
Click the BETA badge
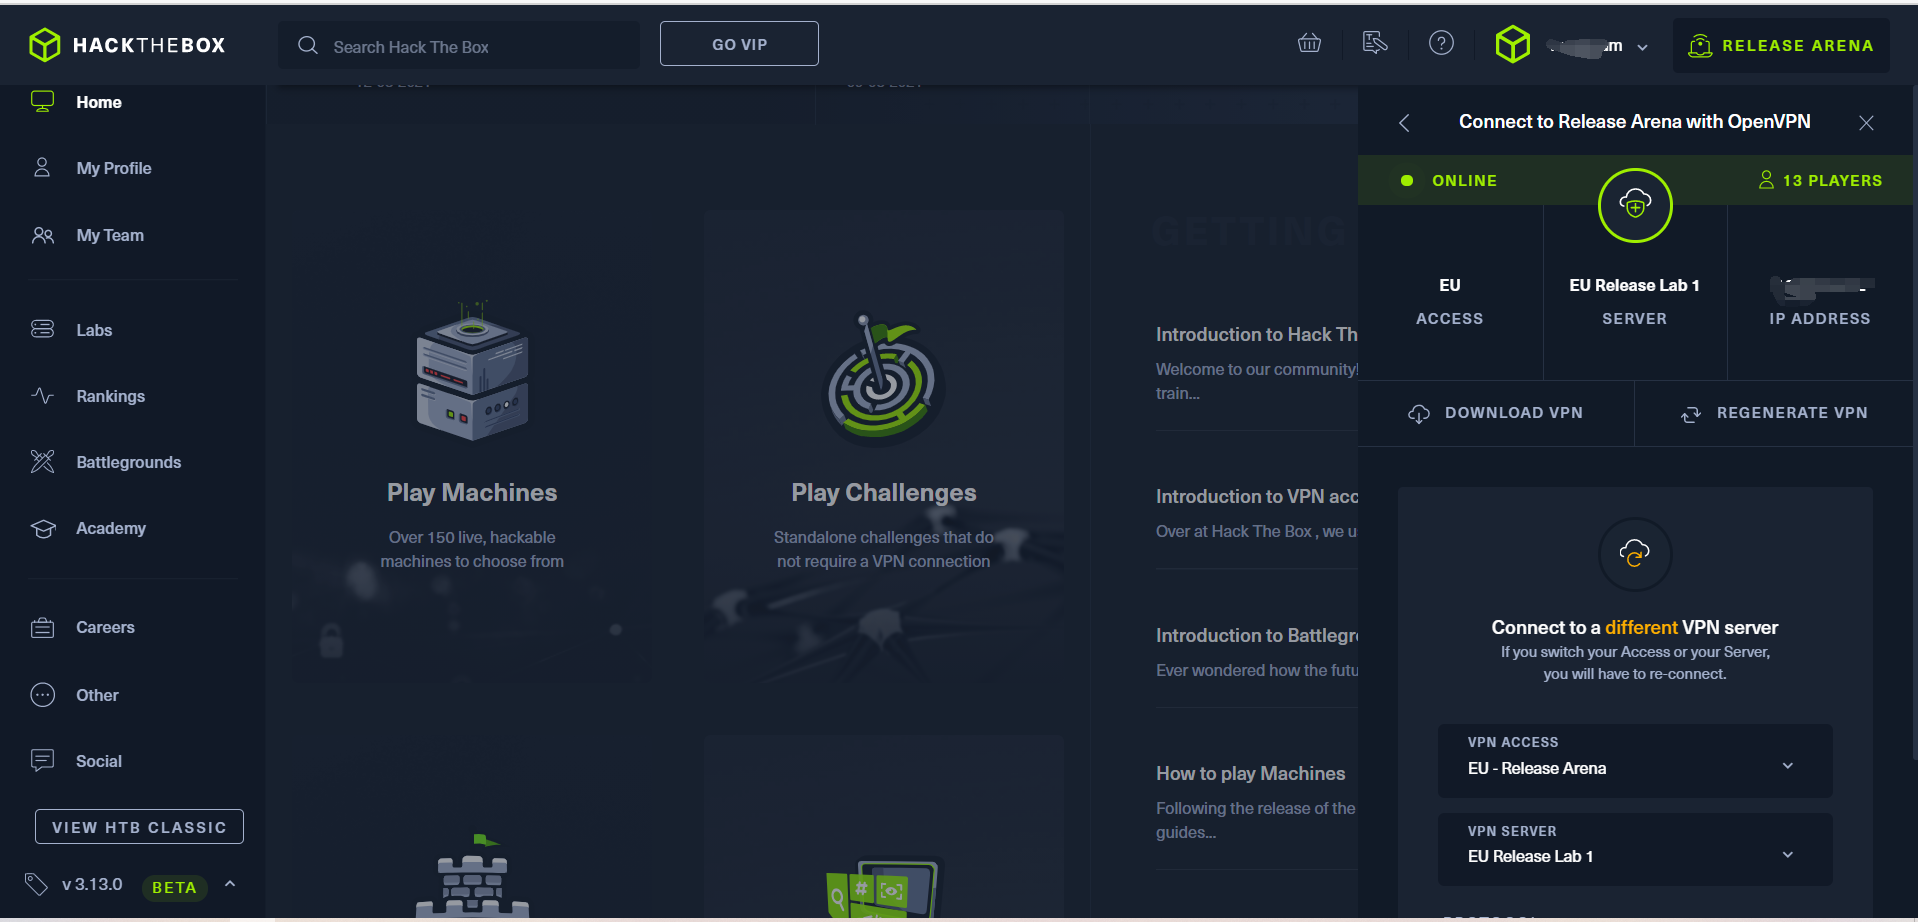[x=174, y=887]
